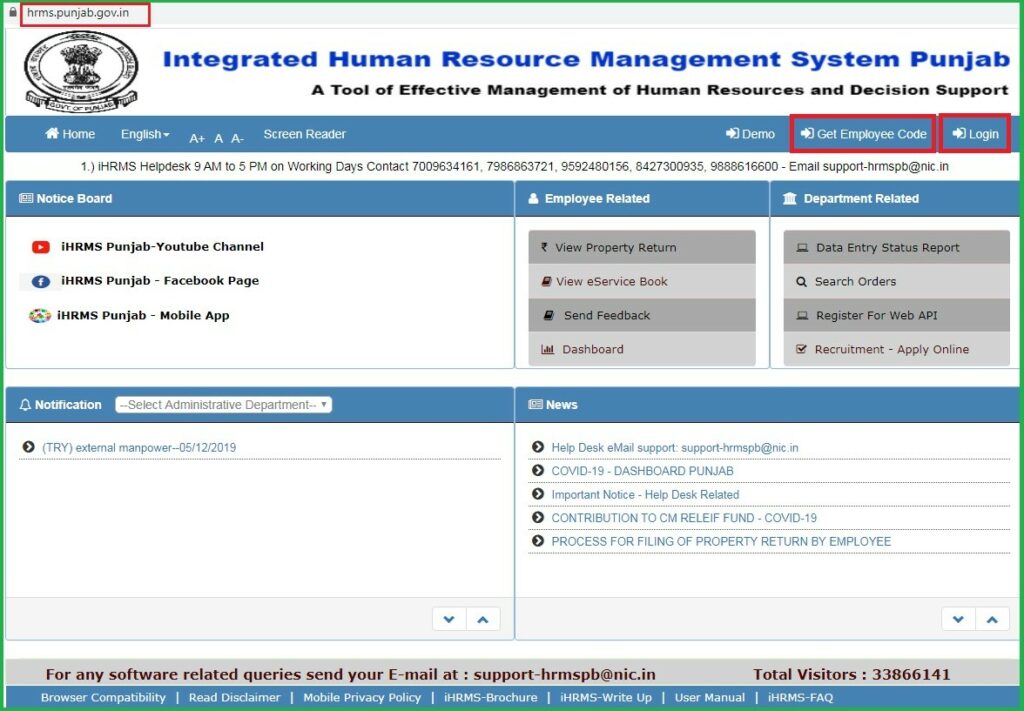The width and height of the screenshot is (1024, 711).
Task: Click the iHRMS Mobile App icon
Action: click(x=40, y=316)
